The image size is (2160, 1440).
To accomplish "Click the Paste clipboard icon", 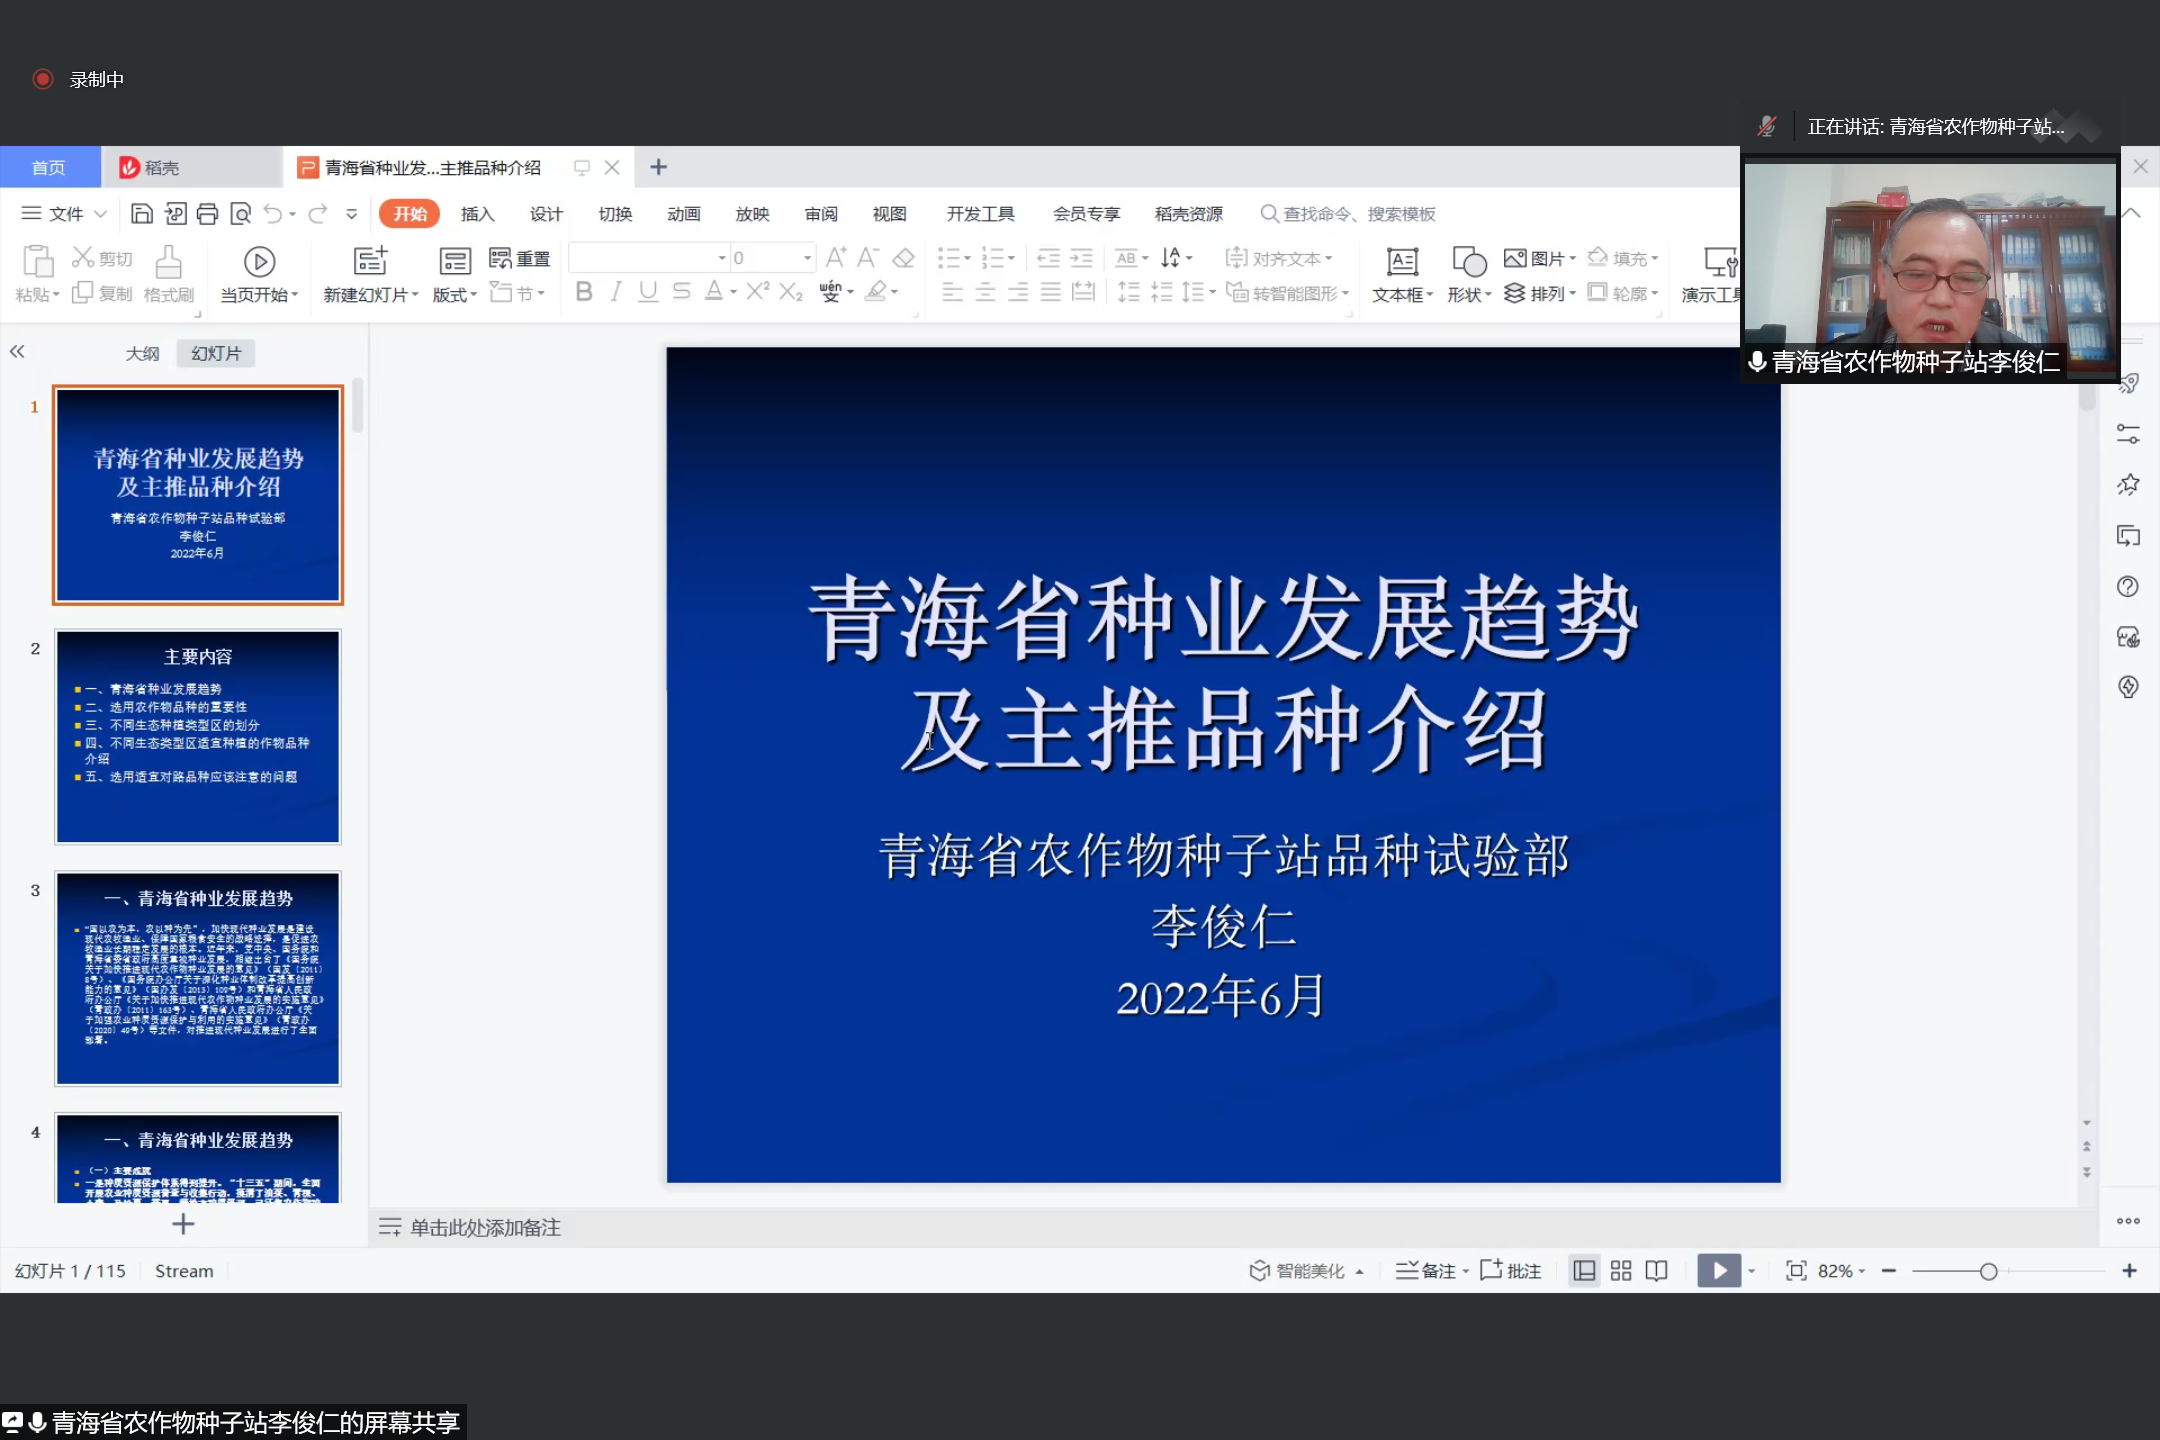I will (x=37, y=262).
